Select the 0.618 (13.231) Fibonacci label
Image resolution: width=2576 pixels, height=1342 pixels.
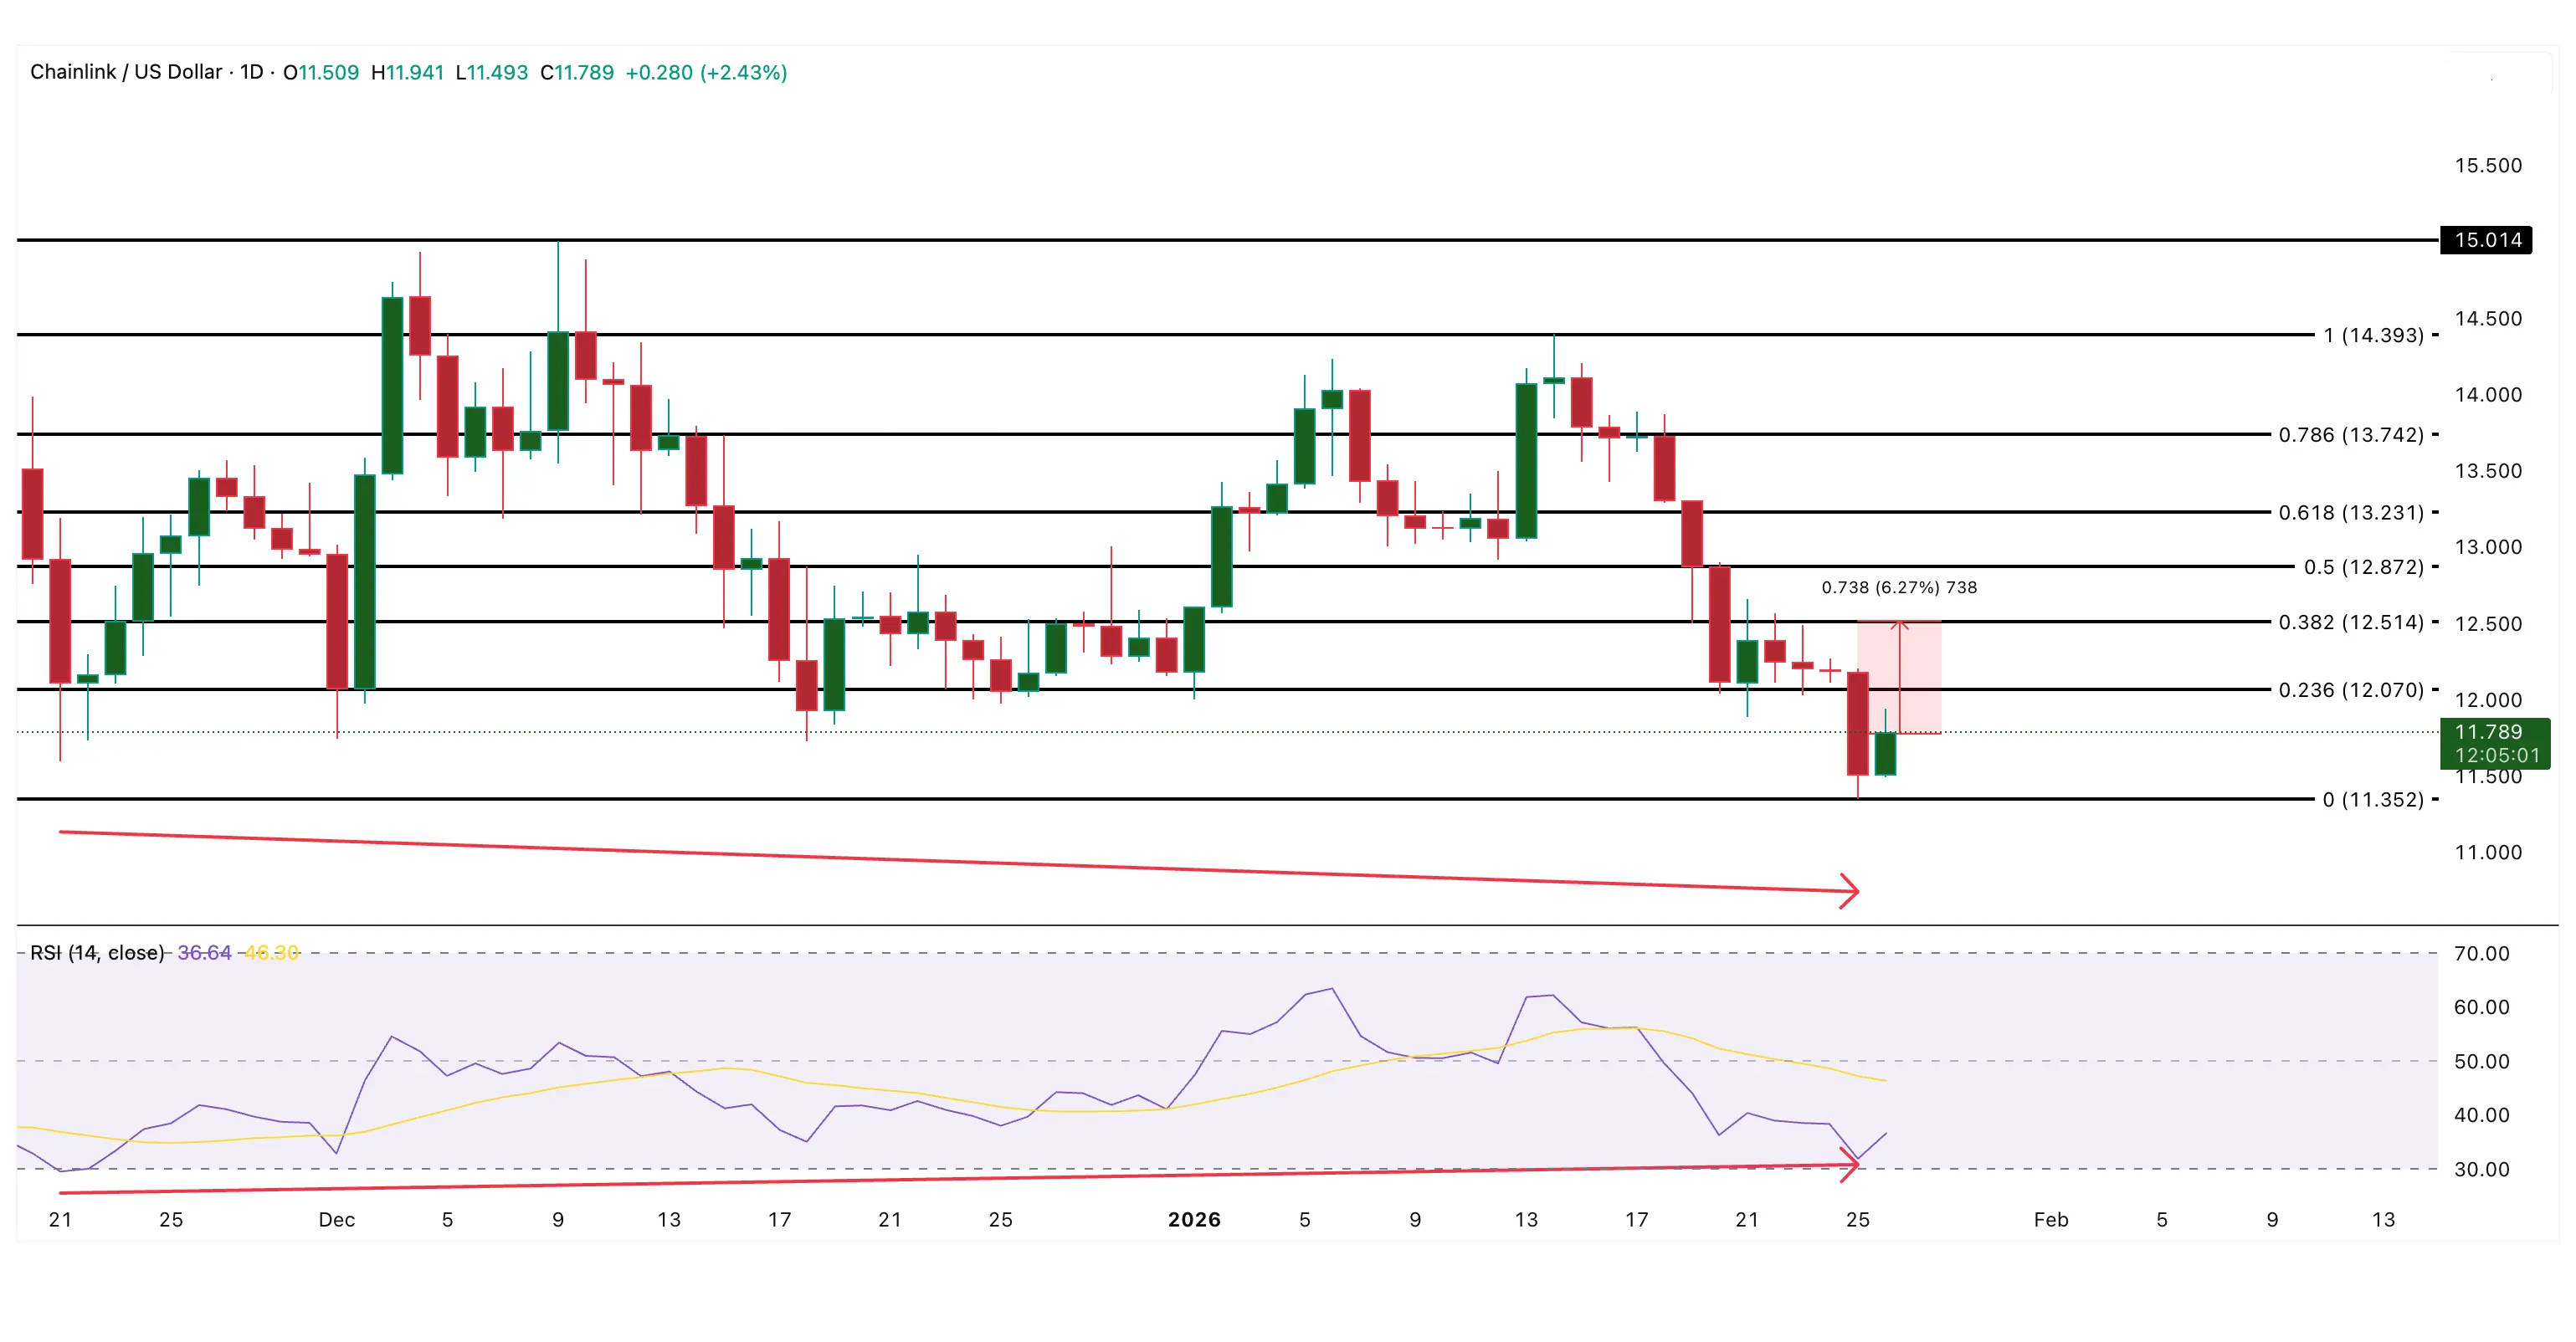(x=2350, y=513)
